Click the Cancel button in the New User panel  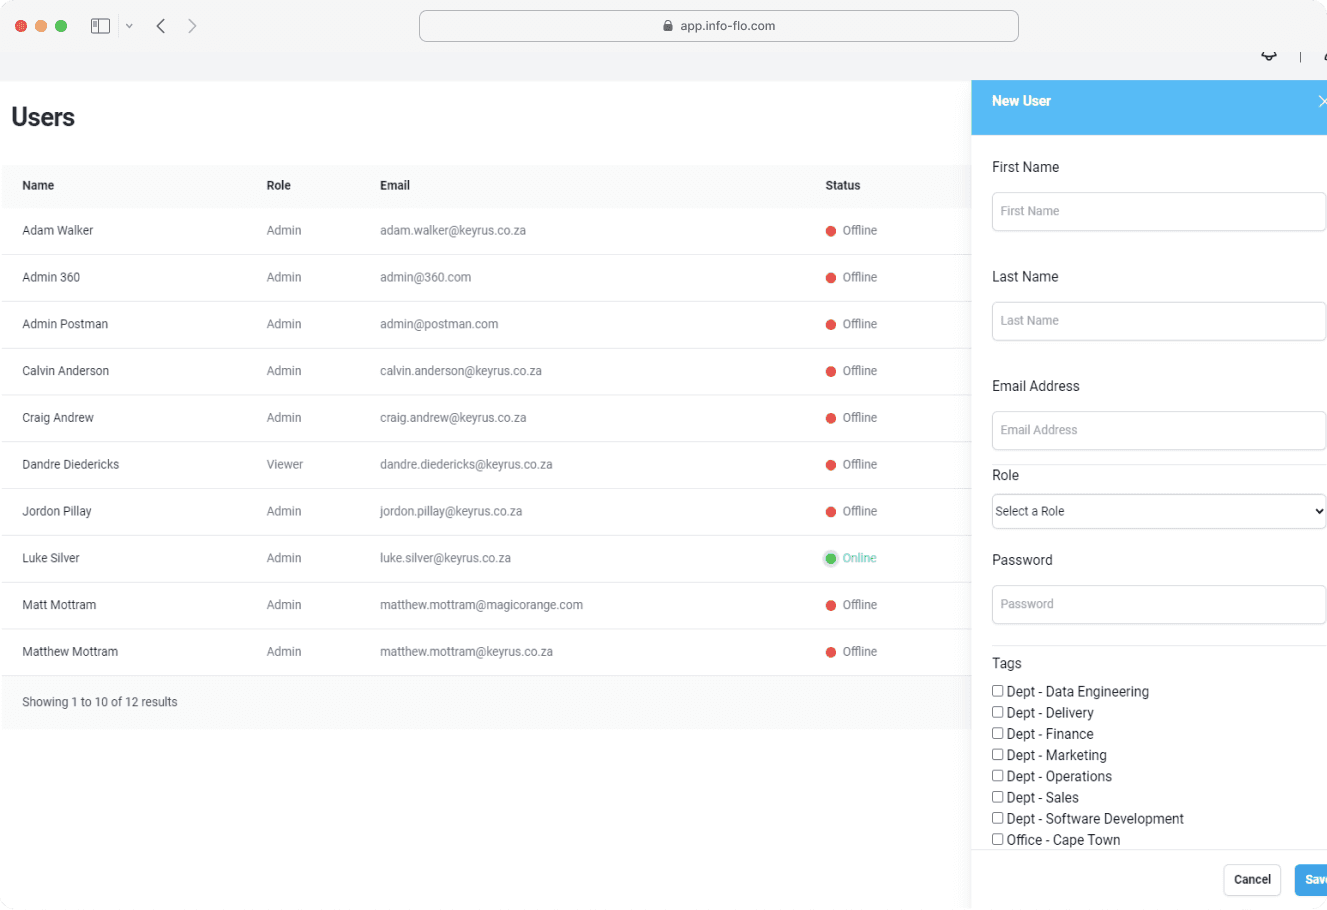point(1252,879)
